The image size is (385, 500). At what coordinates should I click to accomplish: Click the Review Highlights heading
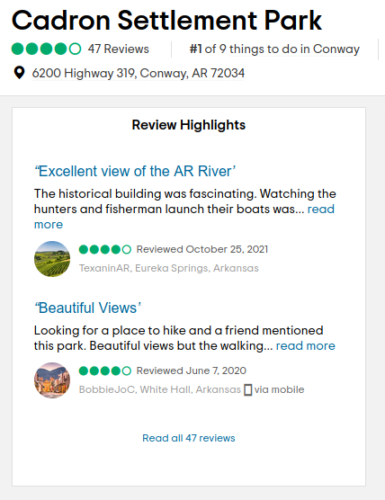pos(189,125)
